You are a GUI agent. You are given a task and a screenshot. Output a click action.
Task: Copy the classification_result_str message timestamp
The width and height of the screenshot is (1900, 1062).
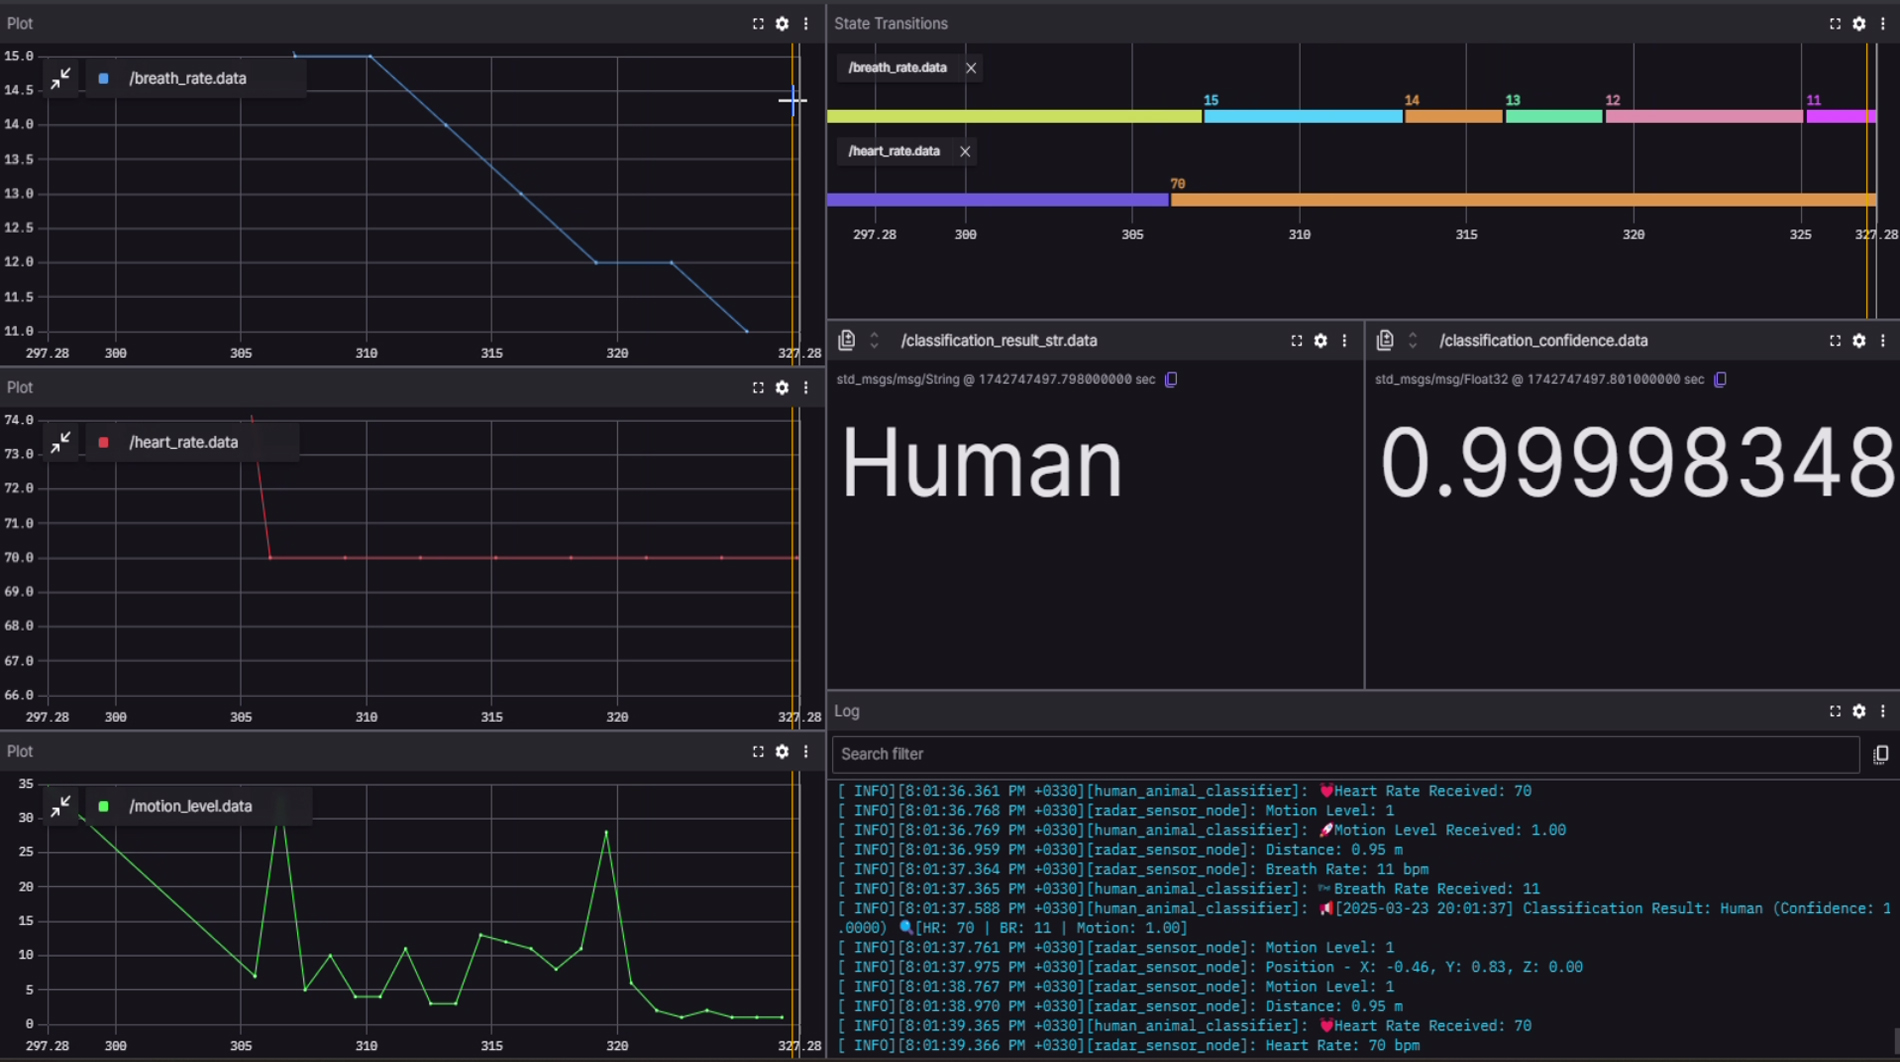point(1171,380)
